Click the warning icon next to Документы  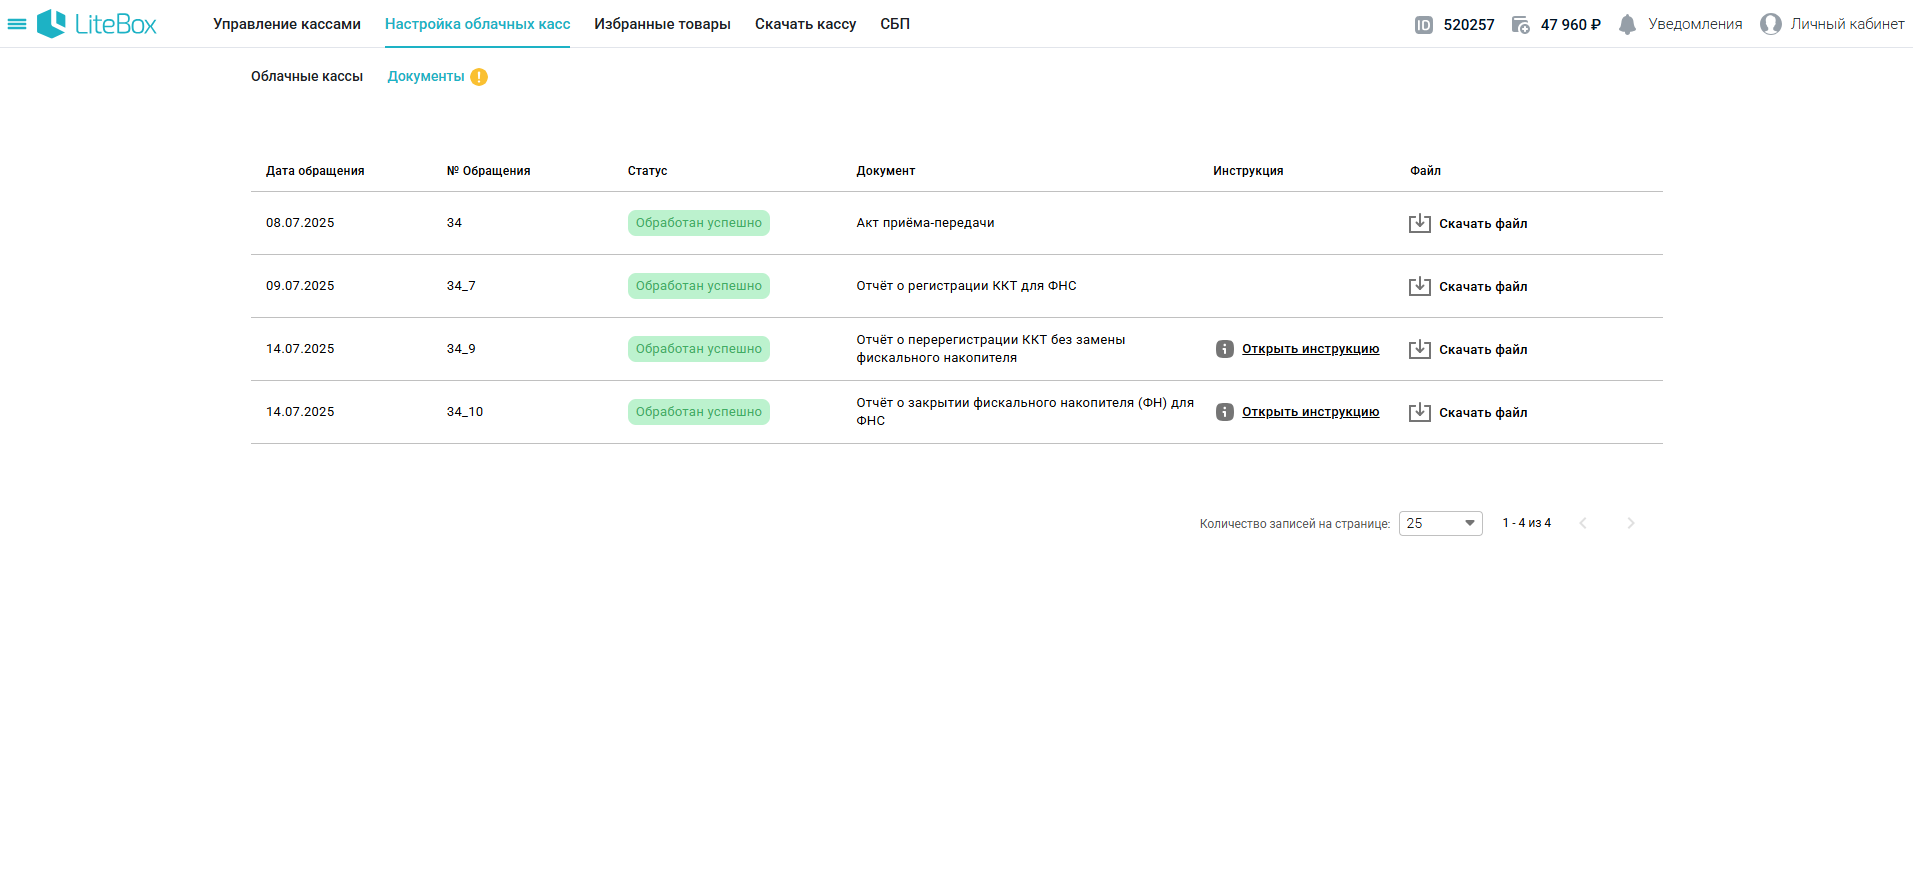479,77
